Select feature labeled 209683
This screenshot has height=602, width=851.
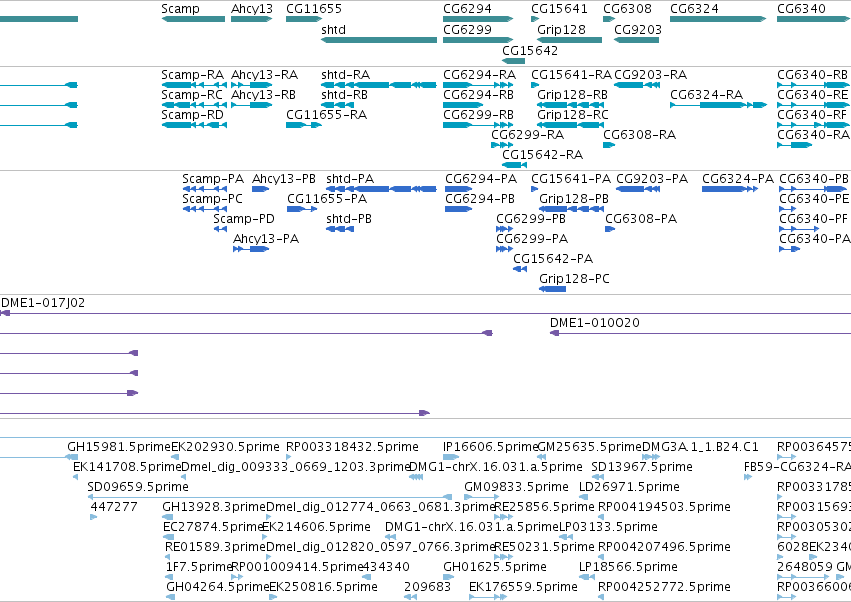tap(428, 587)
